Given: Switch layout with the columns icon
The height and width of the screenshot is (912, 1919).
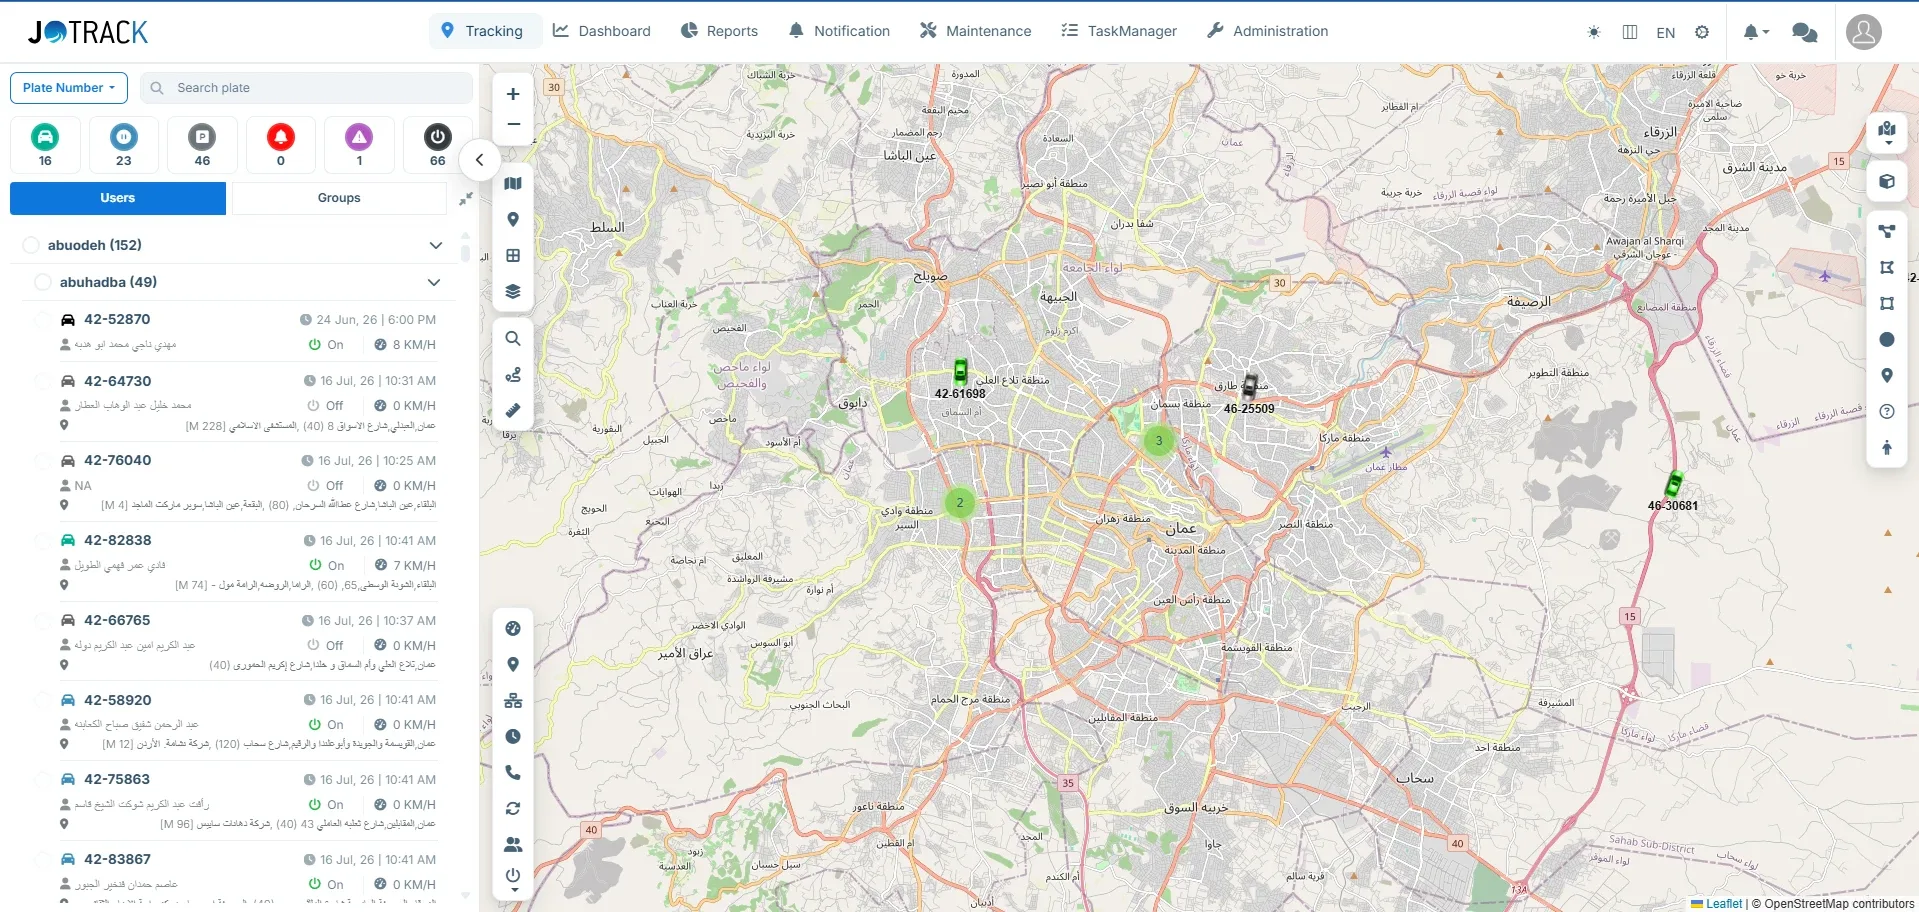Looking at the screenshot, I should [x=1630, y=32].
